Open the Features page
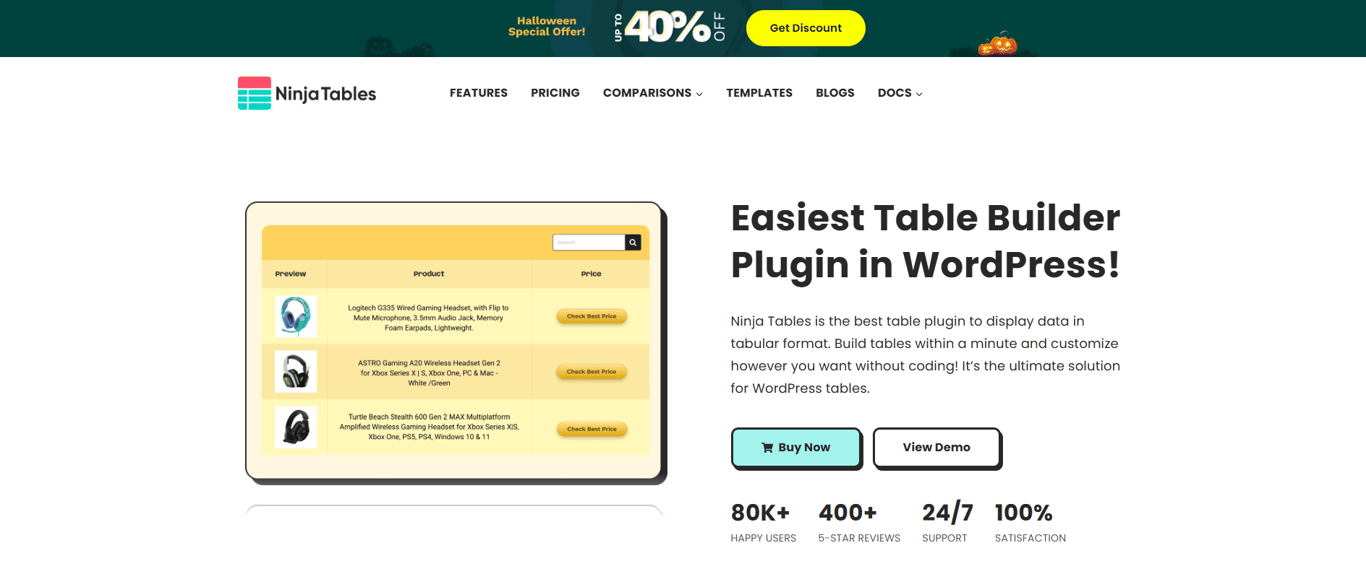Image resolution: width=1366 pixels, height=587 pixels. point(478,93)
